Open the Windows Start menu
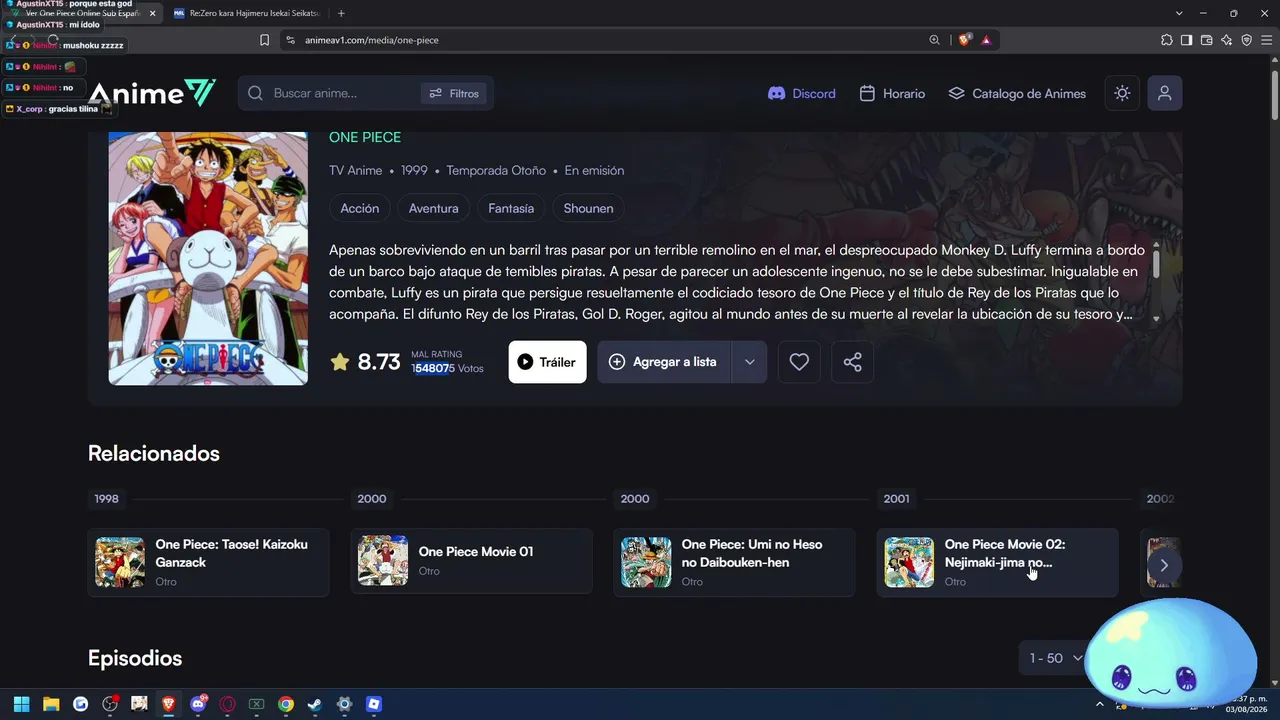This screenshot has width=1280, height=720. coord(21,704)
